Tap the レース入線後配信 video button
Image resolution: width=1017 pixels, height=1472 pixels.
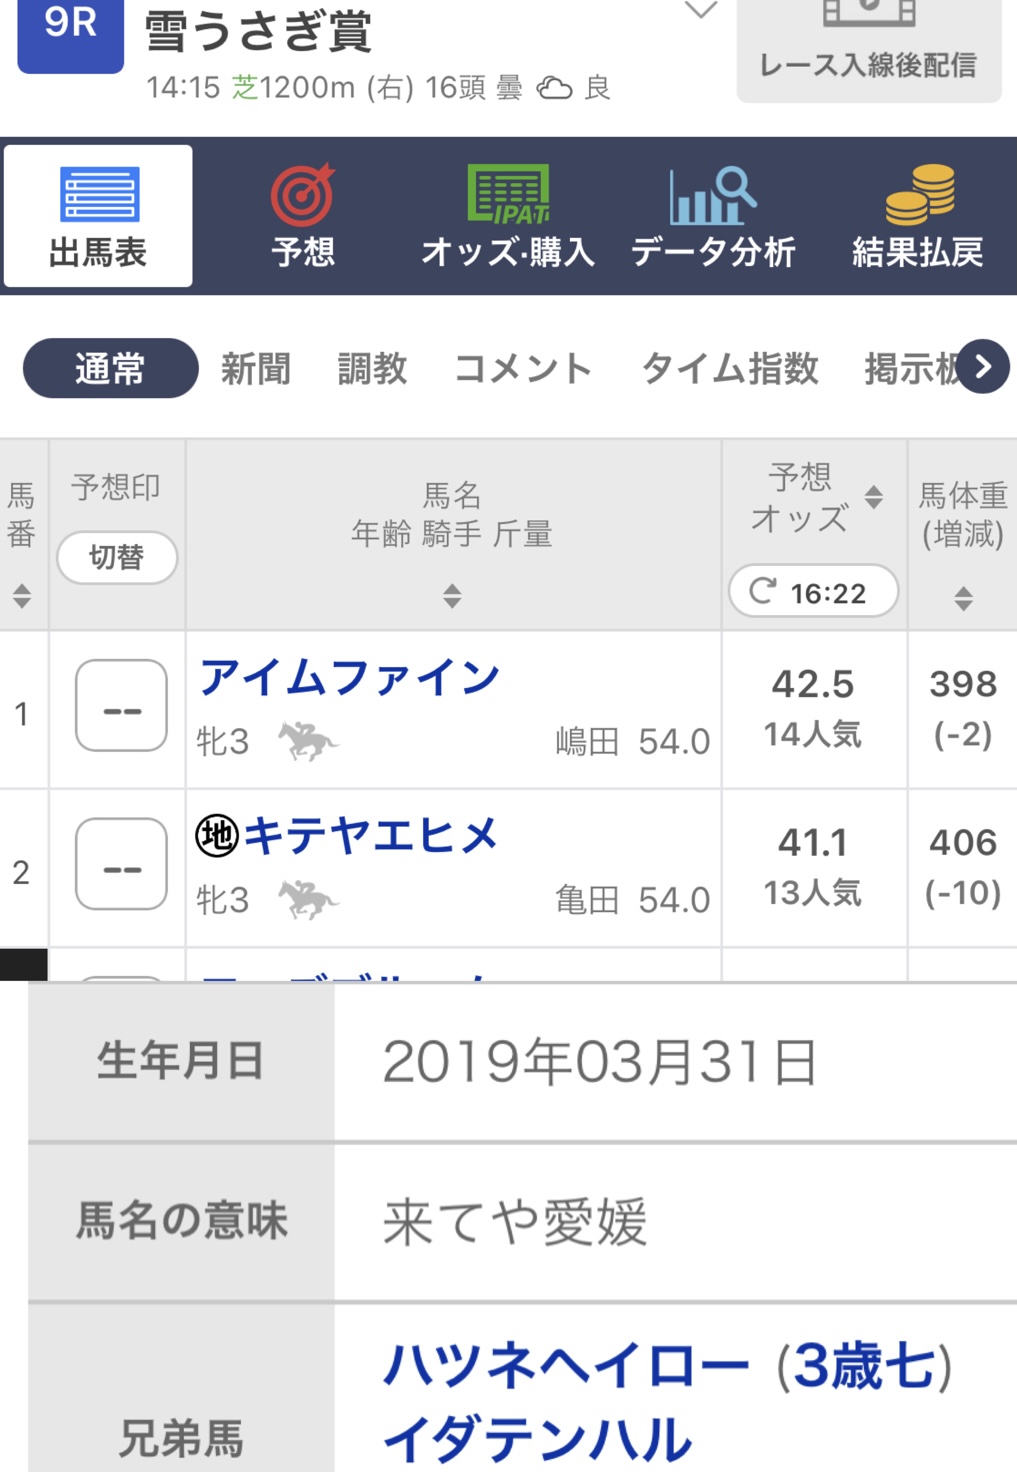pyautogui.click(x=868, y=50)
